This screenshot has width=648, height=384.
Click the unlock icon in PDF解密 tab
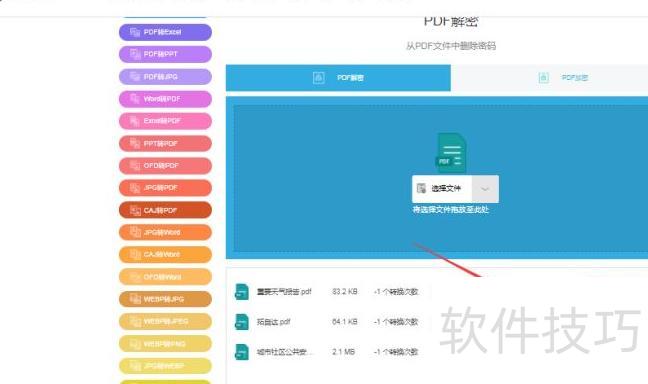point(319,78)
